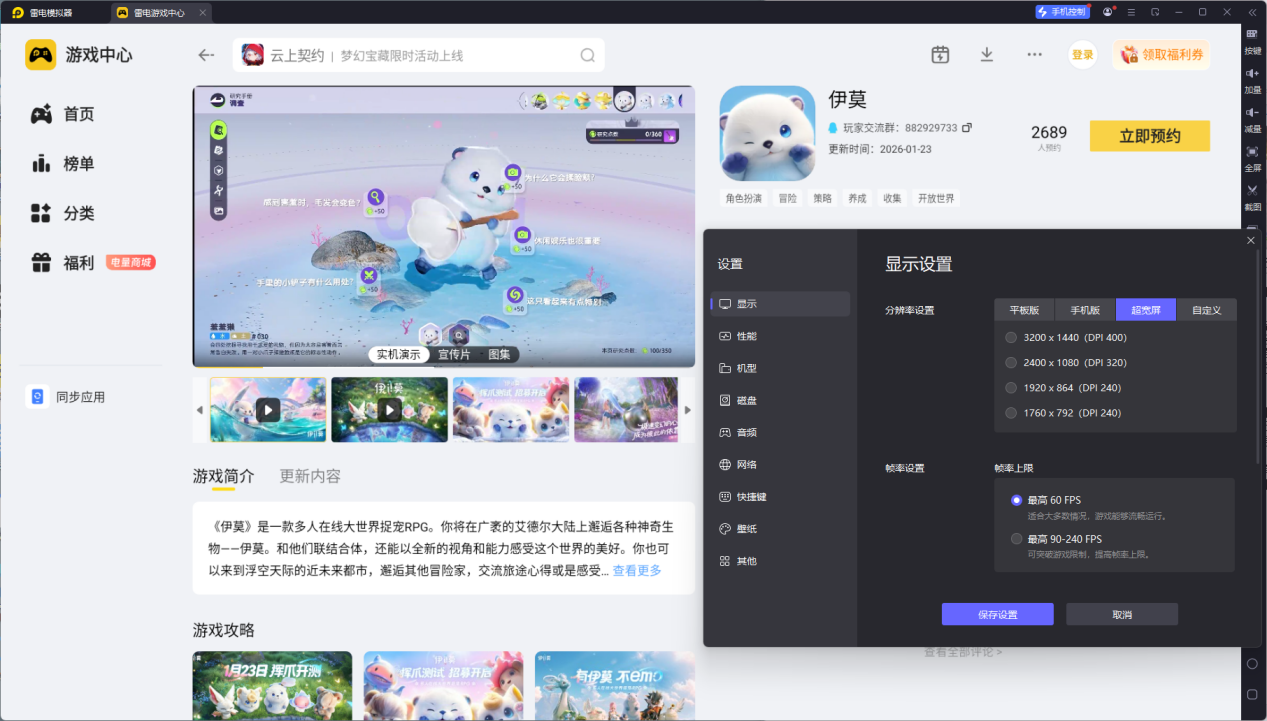1267x721 pixels.
Task: Play the first video thumbnail
Action: point(268,410)
